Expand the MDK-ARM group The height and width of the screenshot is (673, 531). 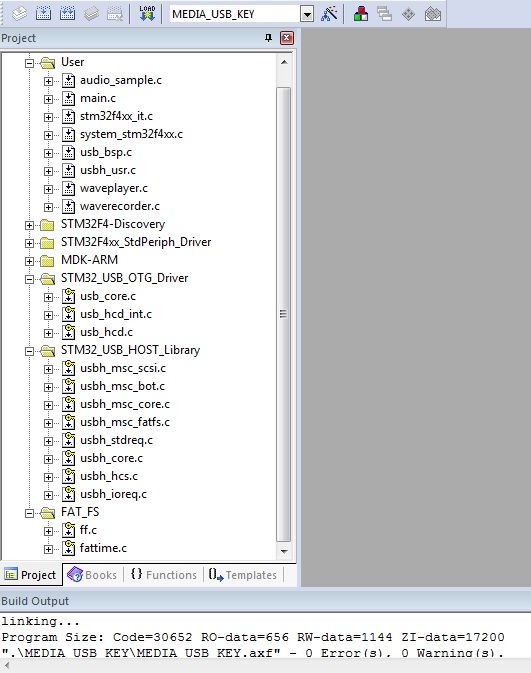[x=29, y=261]
